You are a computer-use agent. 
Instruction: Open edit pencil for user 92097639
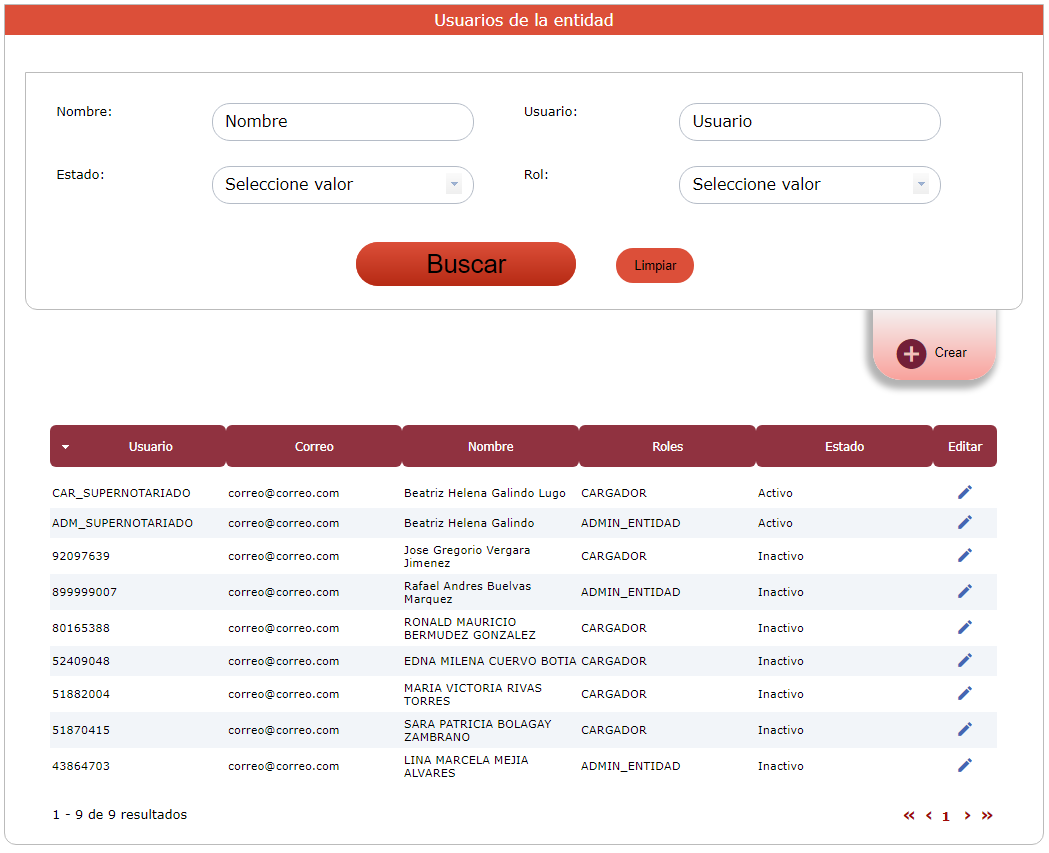click(964, 555)
